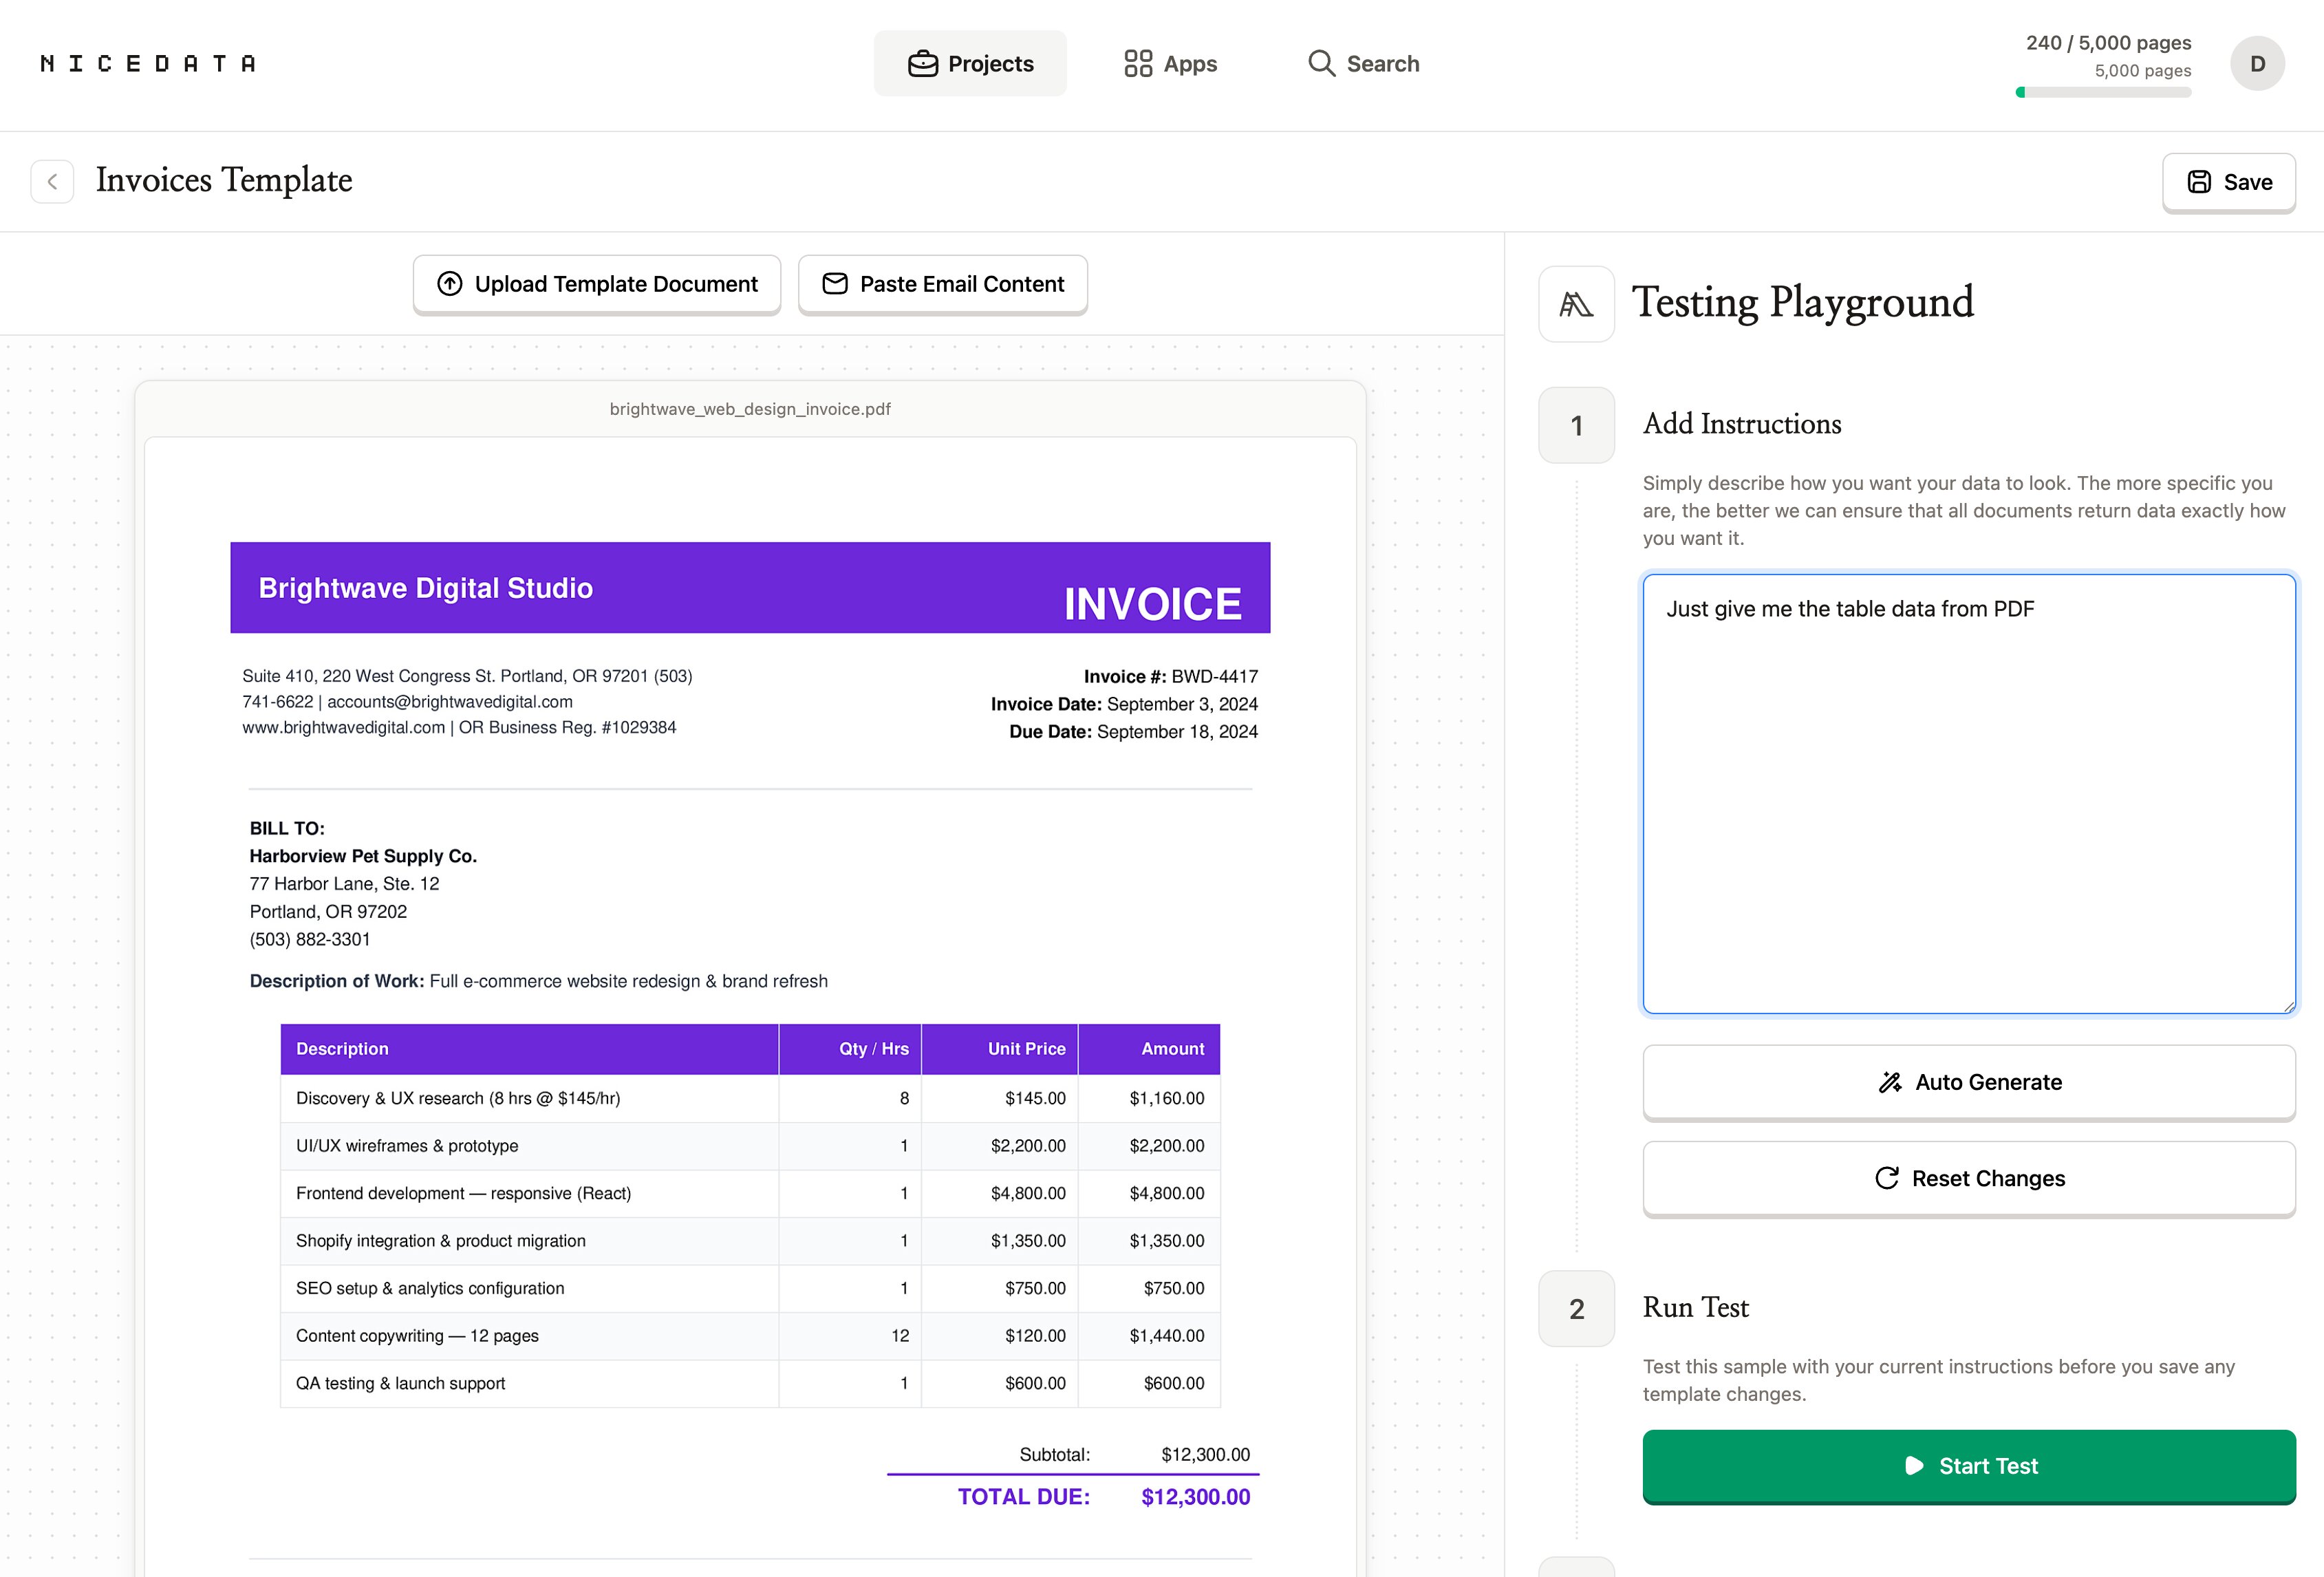This screenshot has height=1577, width=2324.
Task: Click the Description of Work line
Action: tap(539, 981)
